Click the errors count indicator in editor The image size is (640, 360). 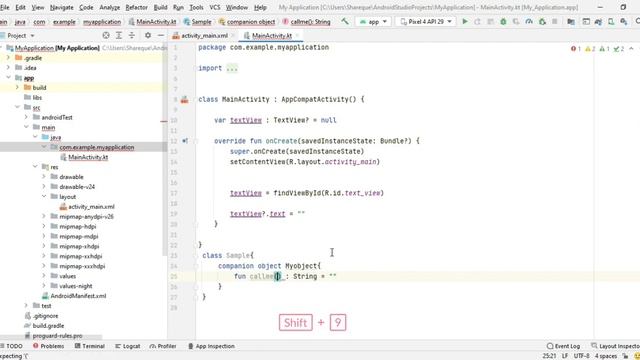576,49
